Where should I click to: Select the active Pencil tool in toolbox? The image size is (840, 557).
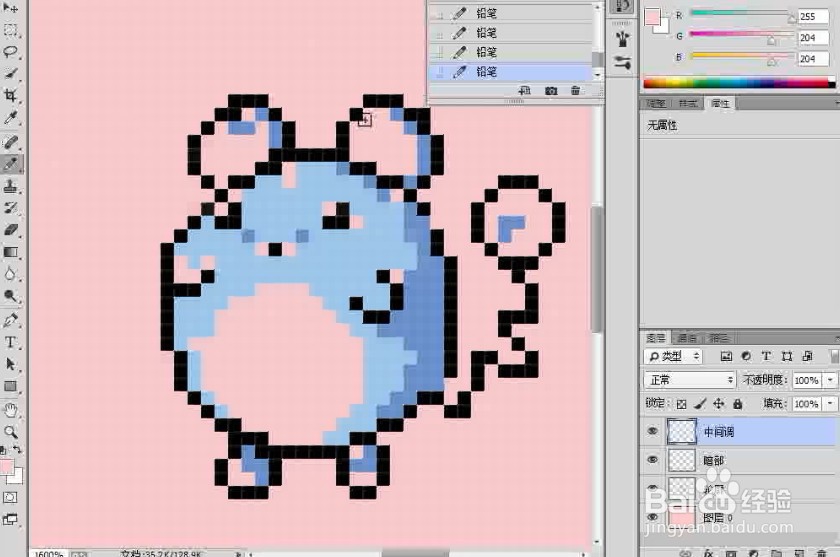click(11, 164)
